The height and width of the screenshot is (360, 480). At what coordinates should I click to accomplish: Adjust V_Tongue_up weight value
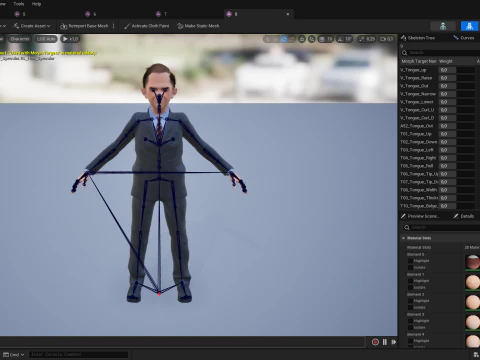coord(447,70)
